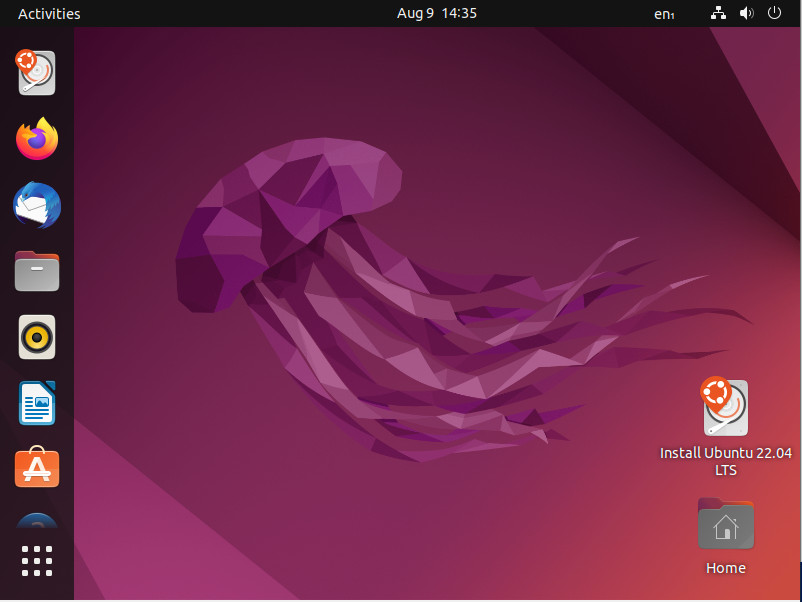
Task: Click the network icon in the top bar
Action: pyautogui.click(x=718, y=13)
